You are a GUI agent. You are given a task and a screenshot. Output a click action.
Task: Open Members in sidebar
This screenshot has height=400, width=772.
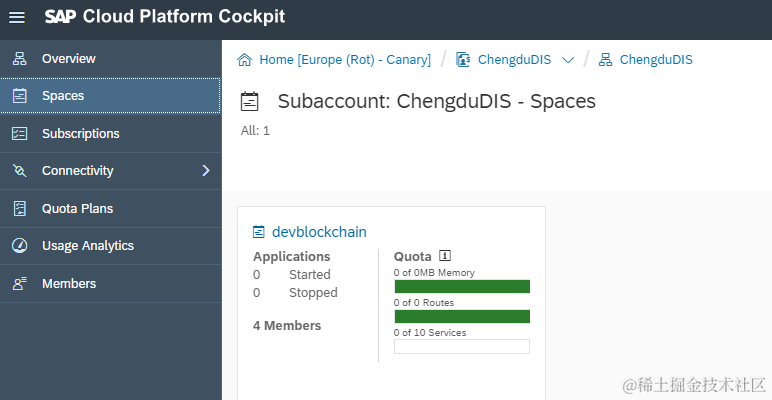point(110,283)
